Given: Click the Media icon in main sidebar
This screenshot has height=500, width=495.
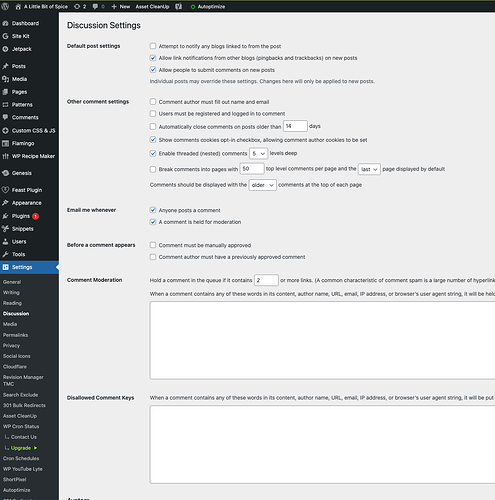Looking at the screenshot, I should [5, 79].
